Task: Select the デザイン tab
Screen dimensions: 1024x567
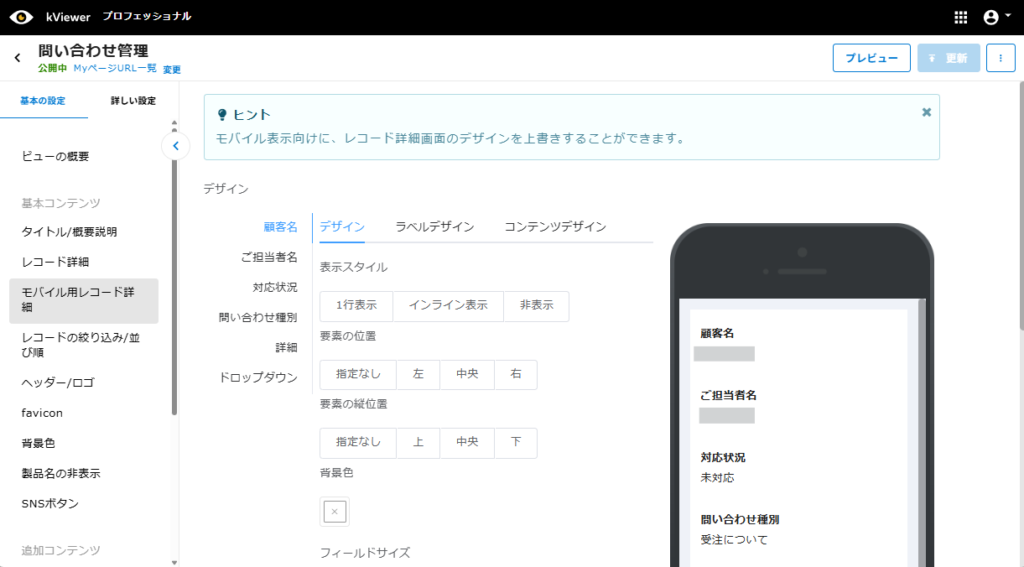Action: click(x=342, y=227)
